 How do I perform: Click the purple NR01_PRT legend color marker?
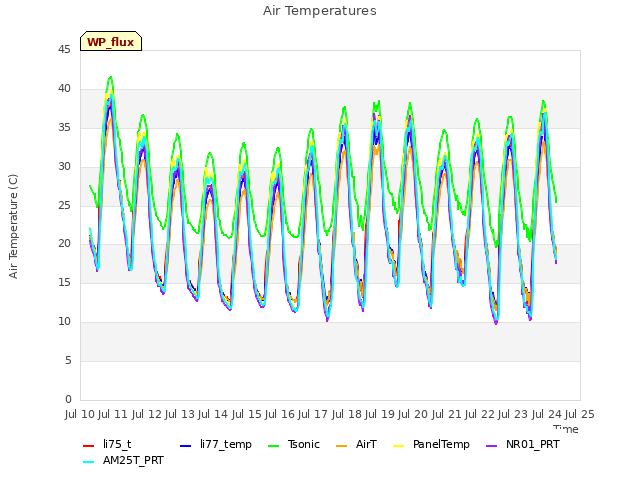pos(491,446)
